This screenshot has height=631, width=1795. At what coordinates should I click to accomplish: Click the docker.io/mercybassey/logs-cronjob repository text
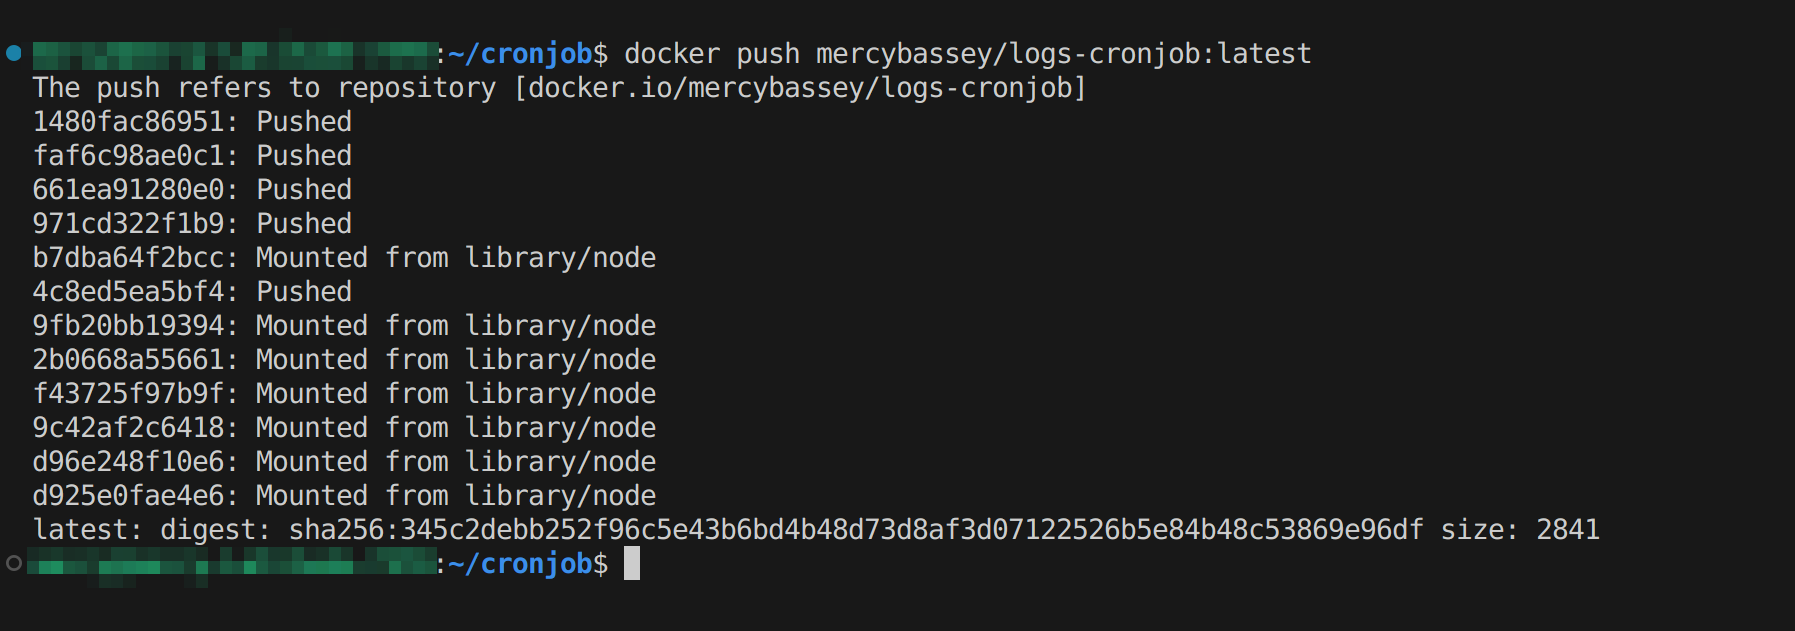[800, 88]
